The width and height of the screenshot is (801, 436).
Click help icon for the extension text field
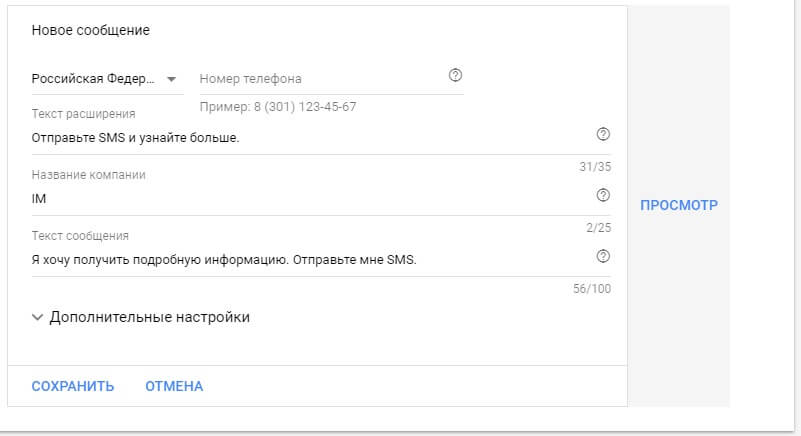[x=603, y=134]
